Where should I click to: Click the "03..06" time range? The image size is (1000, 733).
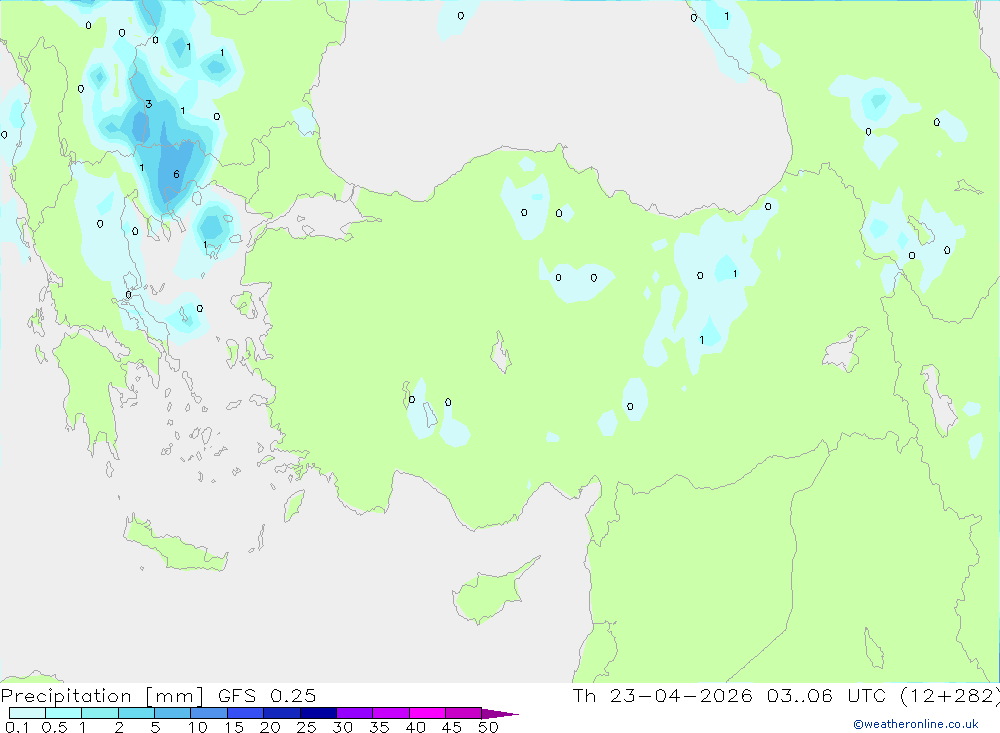800,695
